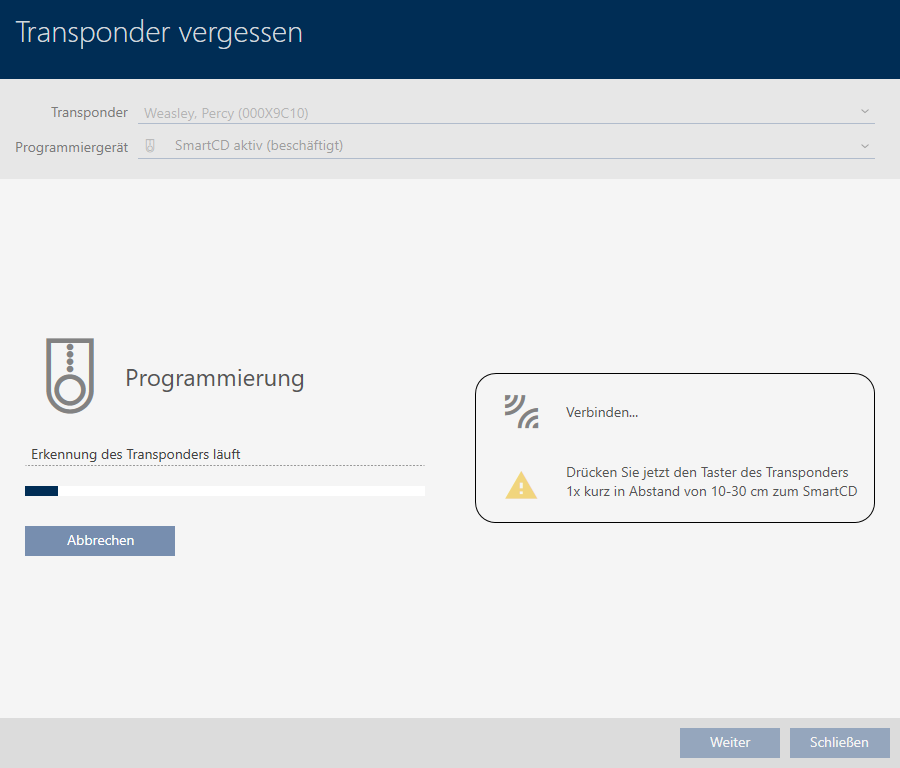Click the SmartCD device icon in the Programmiergerät field
Image resolution: width=900 pixels, height=768 pixels.
click(x=150, y=145)
